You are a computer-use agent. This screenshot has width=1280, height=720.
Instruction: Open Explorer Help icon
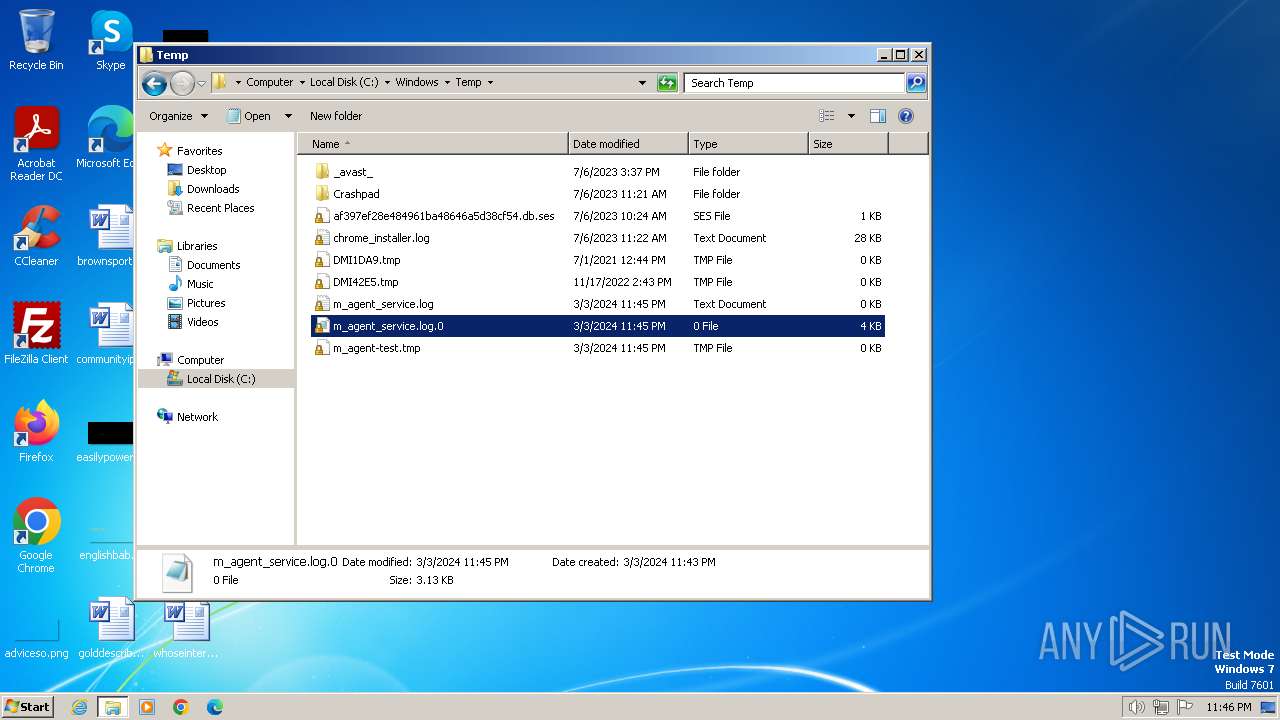(906, 116)
